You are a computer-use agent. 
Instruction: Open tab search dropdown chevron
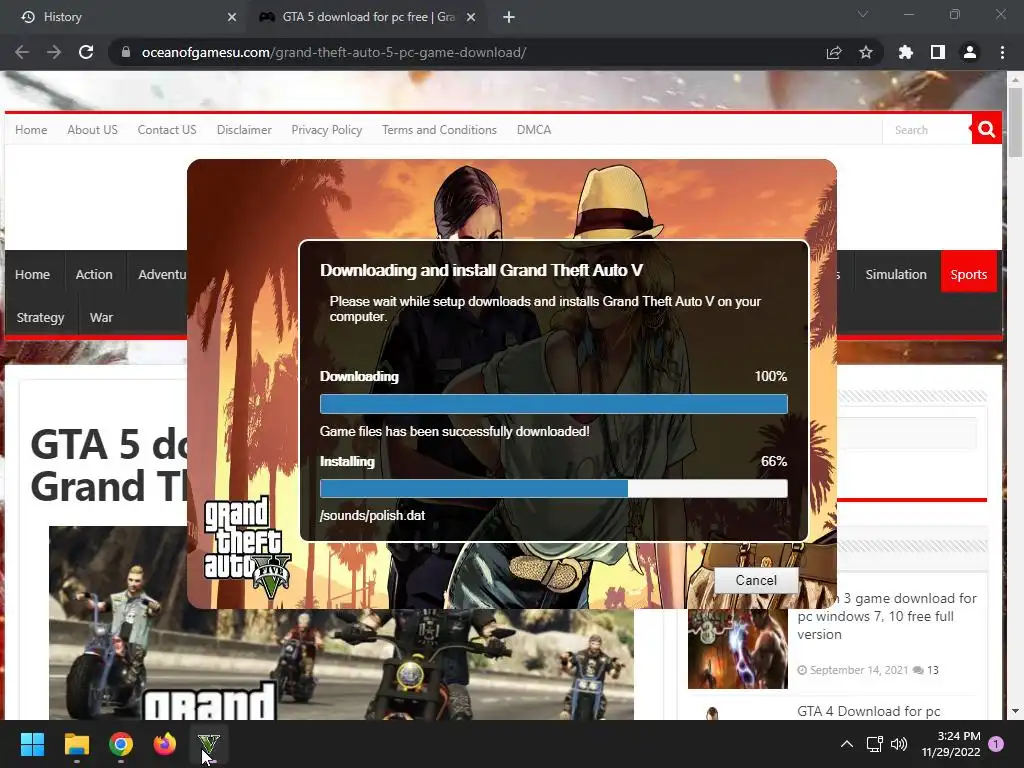(863, 14)
